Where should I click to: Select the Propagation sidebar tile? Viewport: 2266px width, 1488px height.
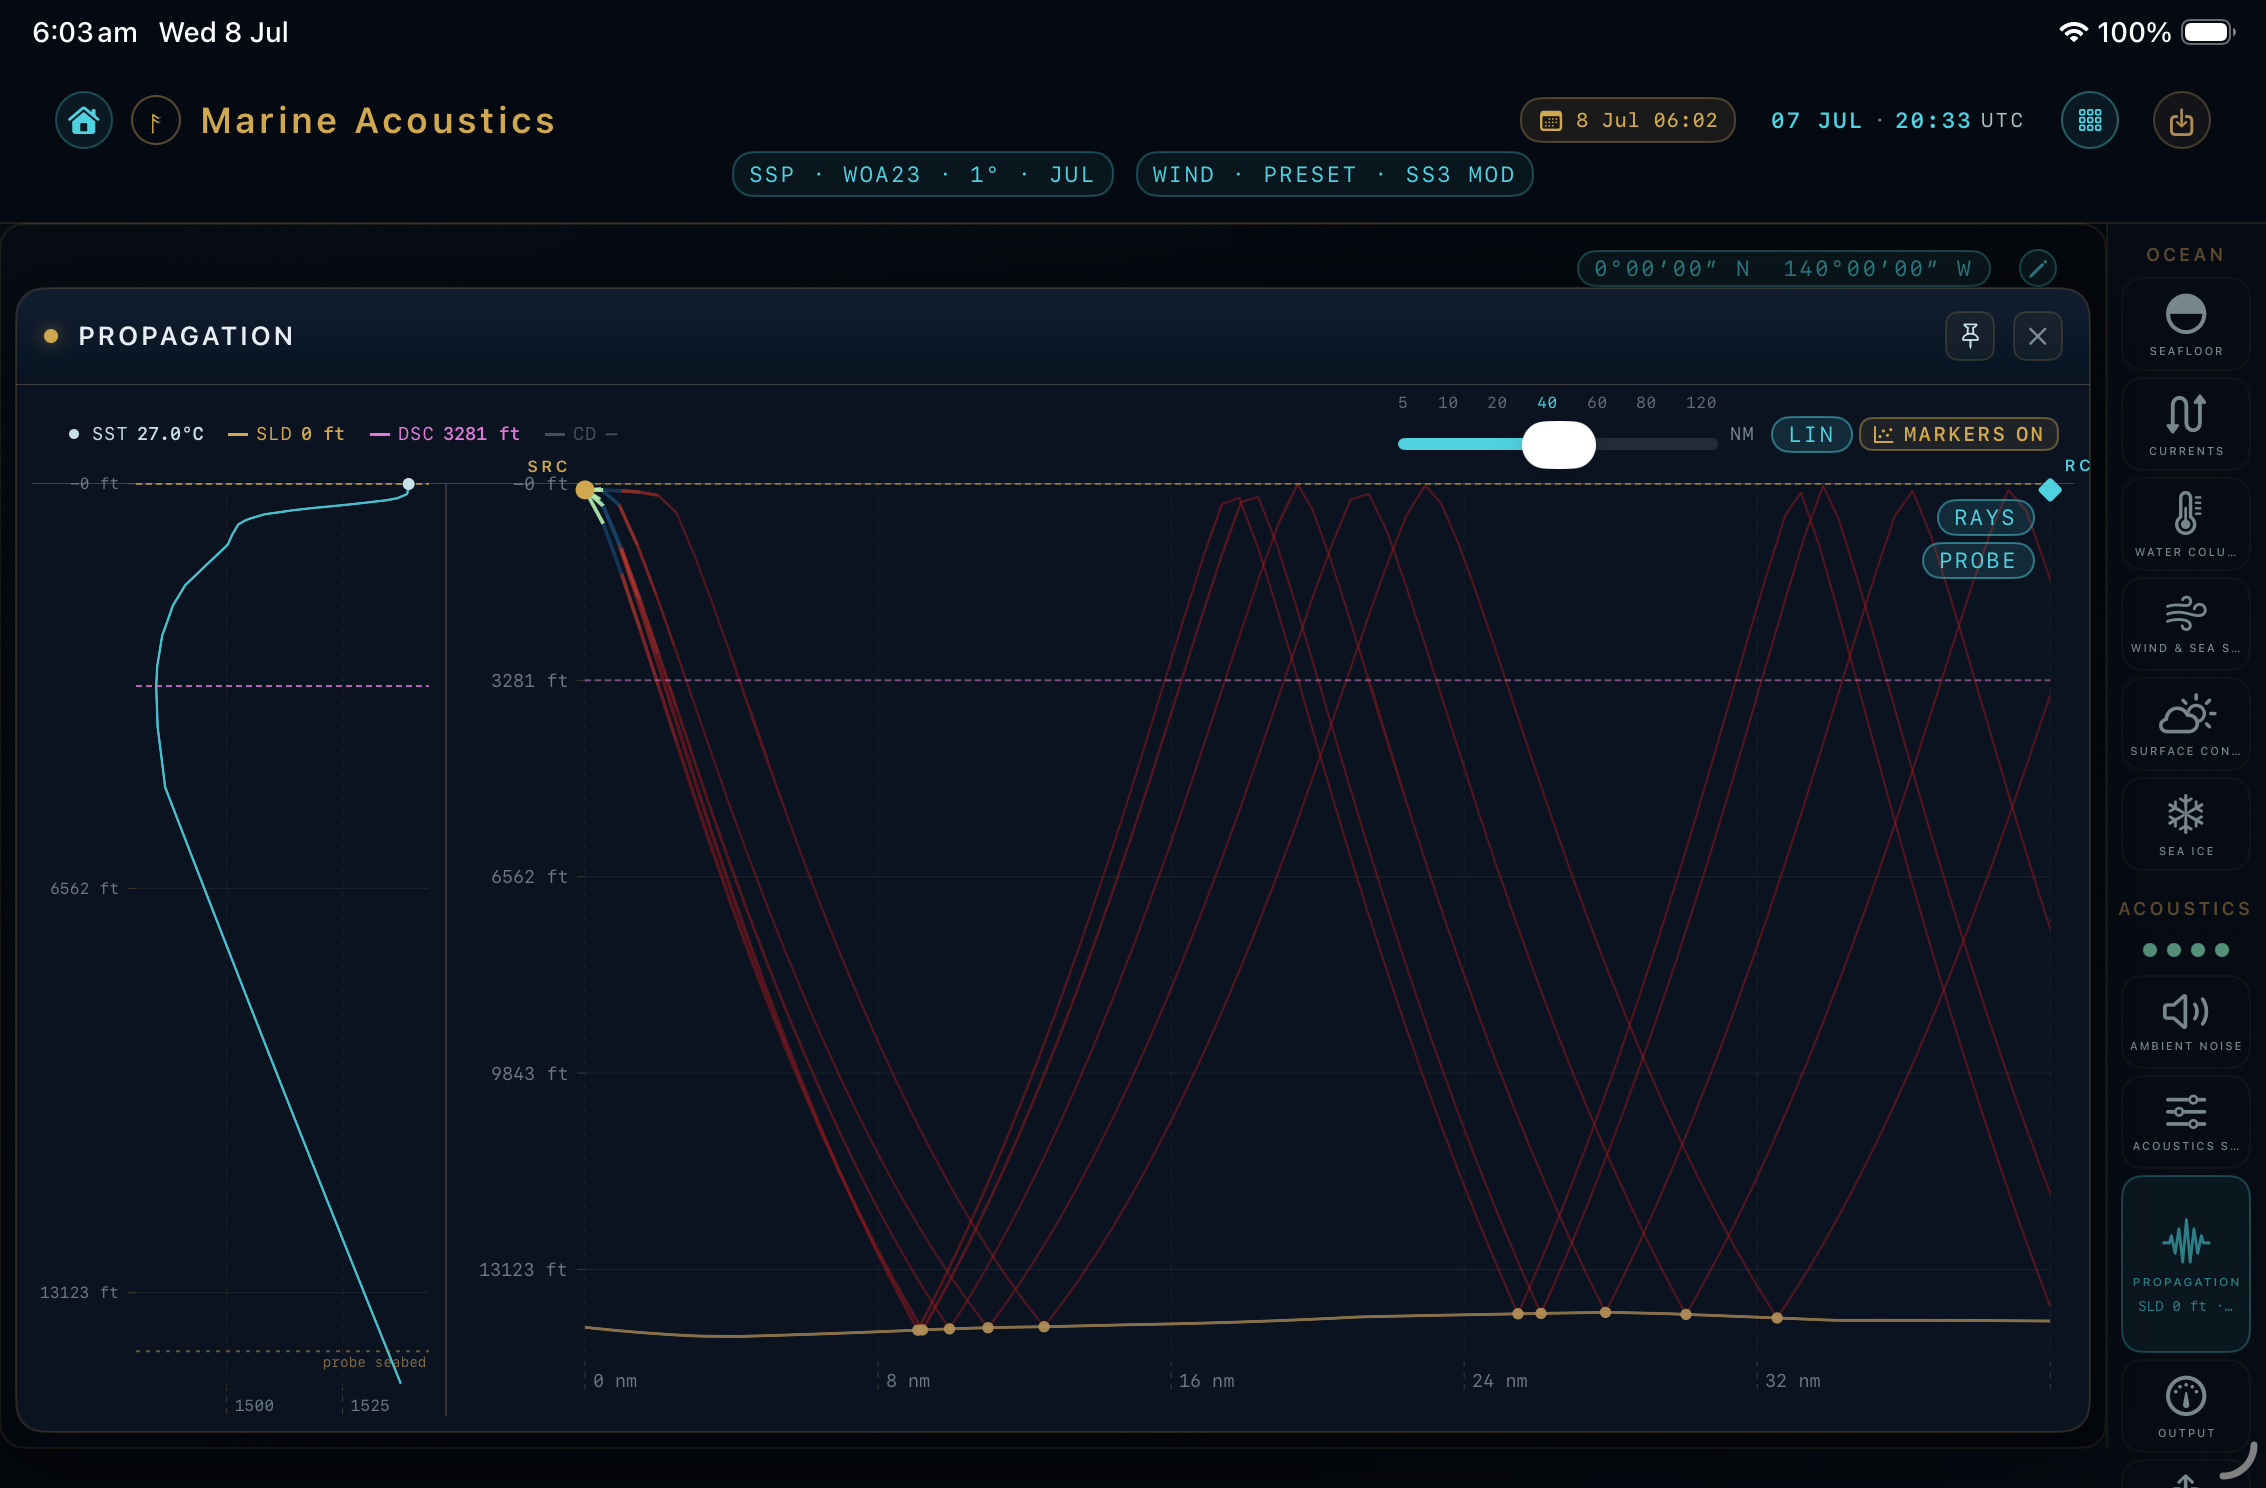(x=2186, y=1264)
